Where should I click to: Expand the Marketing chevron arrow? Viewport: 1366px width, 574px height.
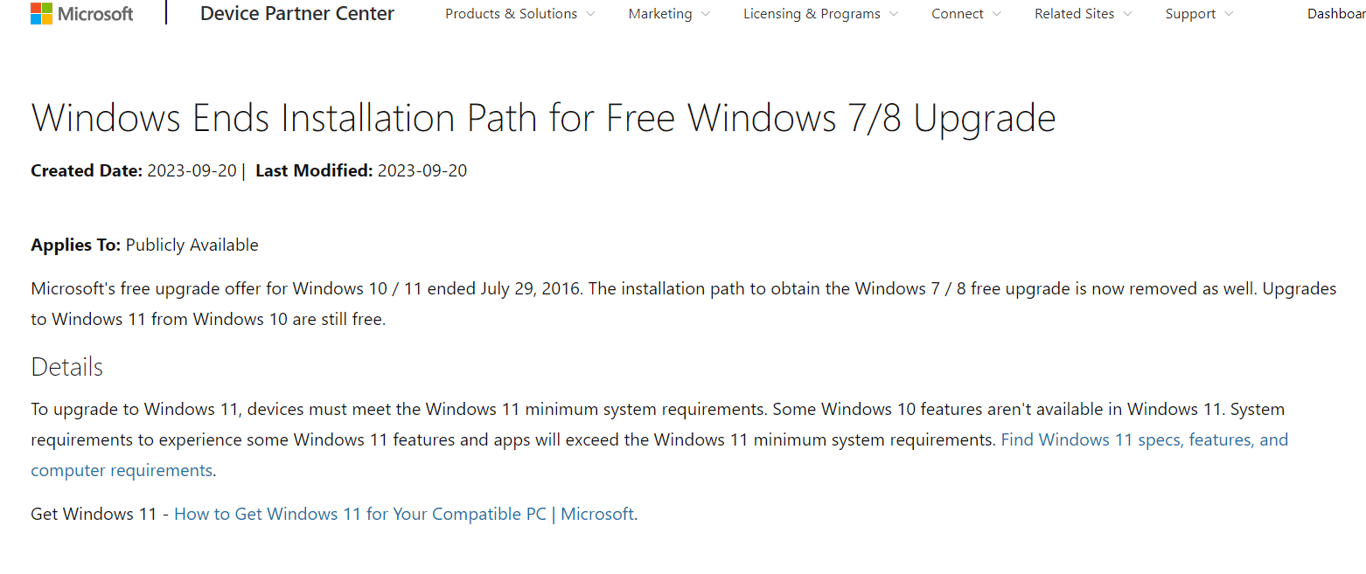pos(706,14)
